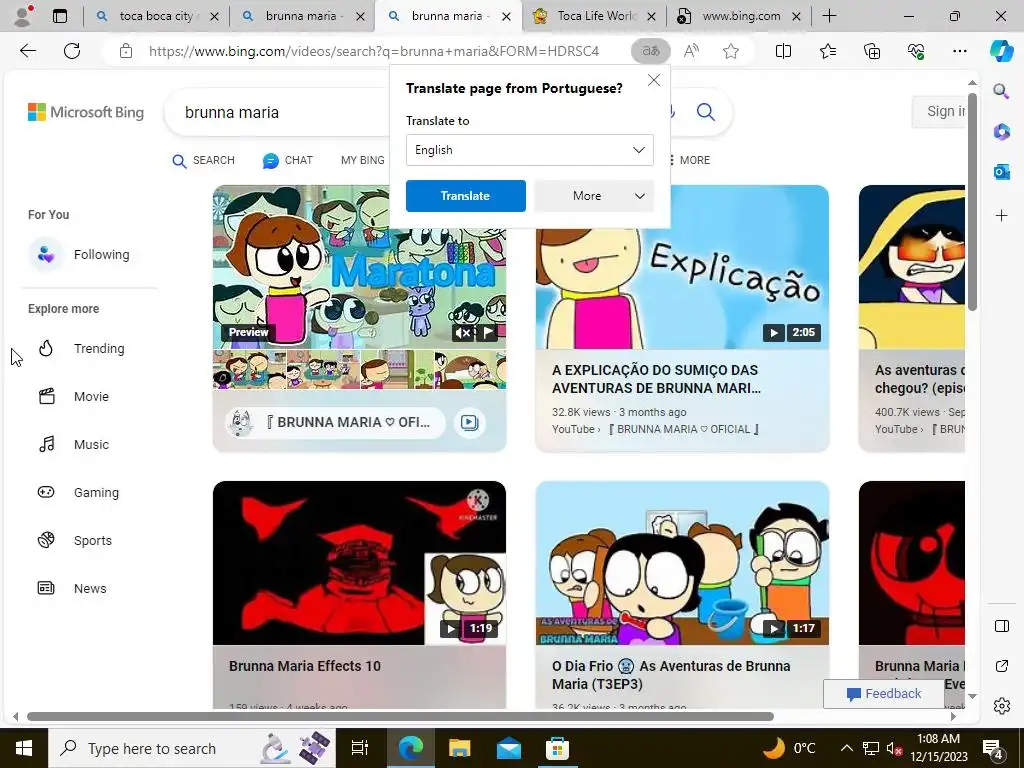Expand the Translate to English dropdown

tap(530, 150)
